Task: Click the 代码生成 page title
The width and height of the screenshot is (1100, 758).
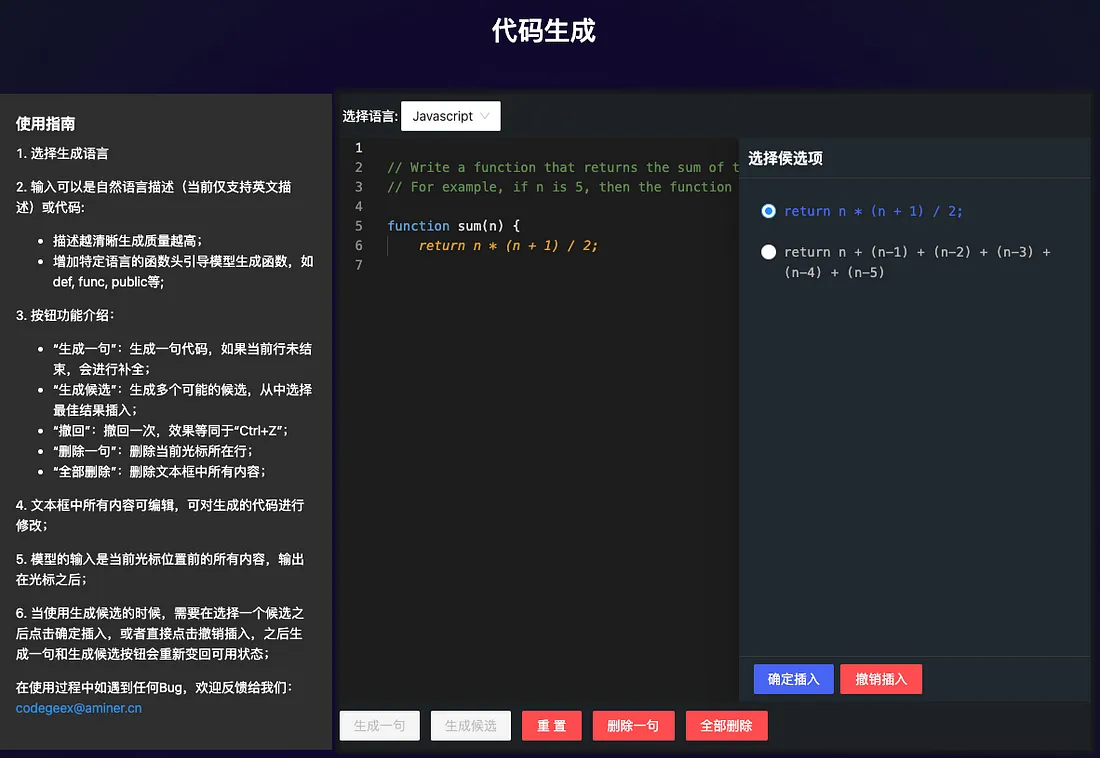Action: click(x=544, y=31)
